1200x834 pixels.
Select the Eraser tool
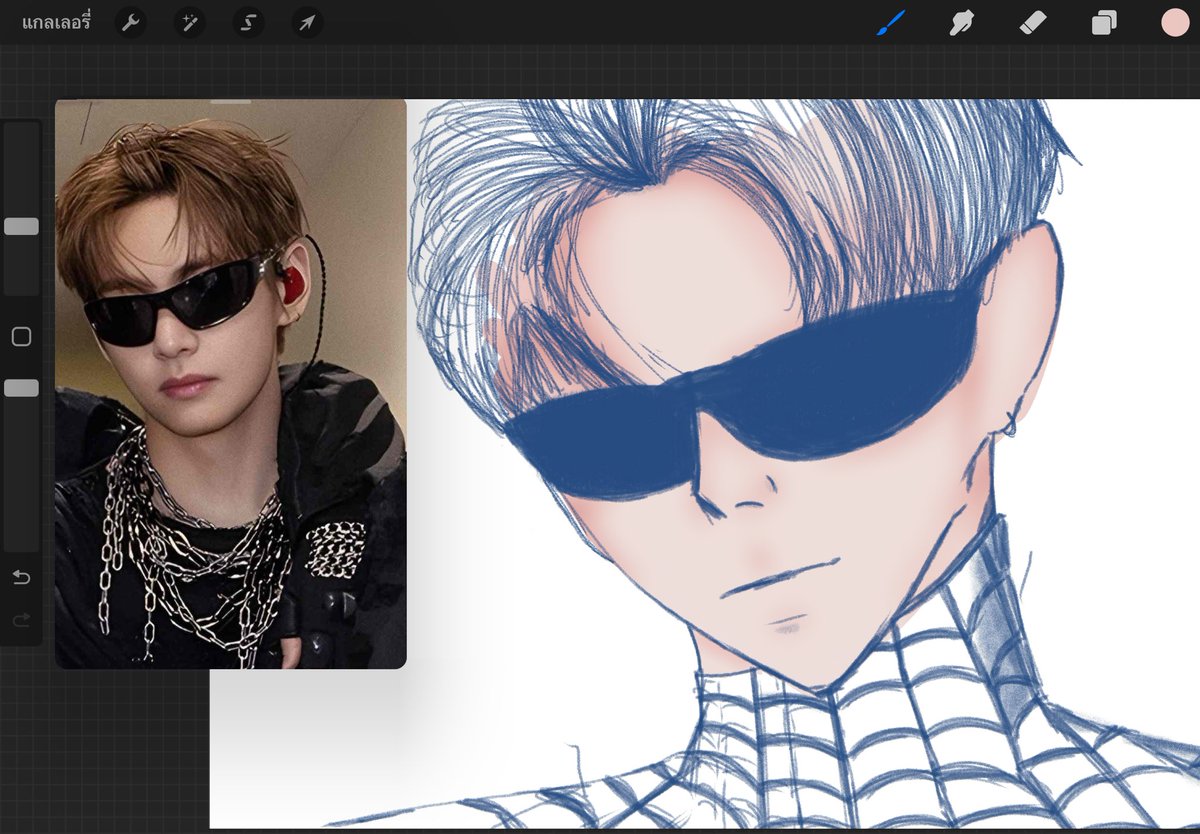click(1033, 23)
